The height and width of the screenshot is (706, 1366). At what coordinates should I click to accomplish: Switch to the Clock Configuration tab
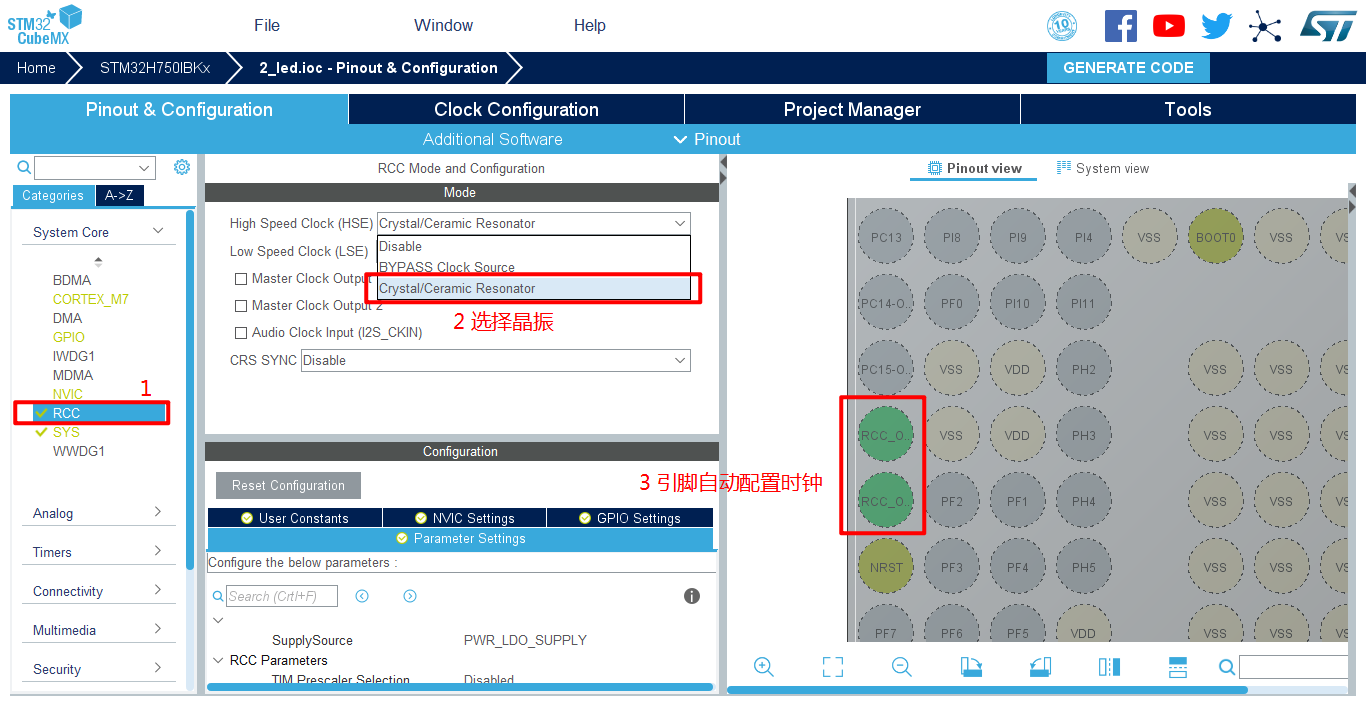tap(516, 110)
